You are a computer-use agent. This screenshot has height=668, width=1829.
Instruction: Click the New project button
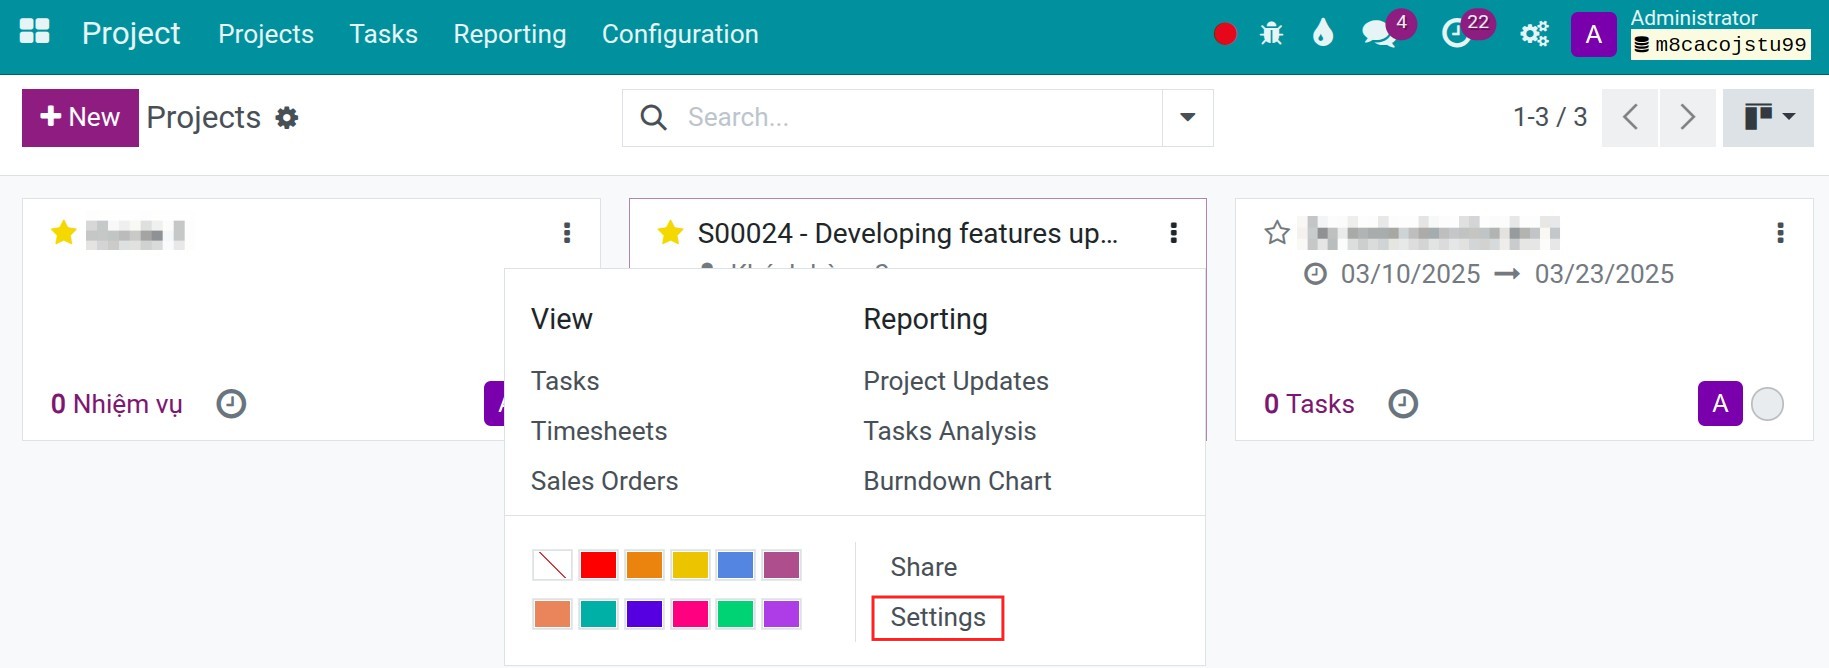point(80,118)
